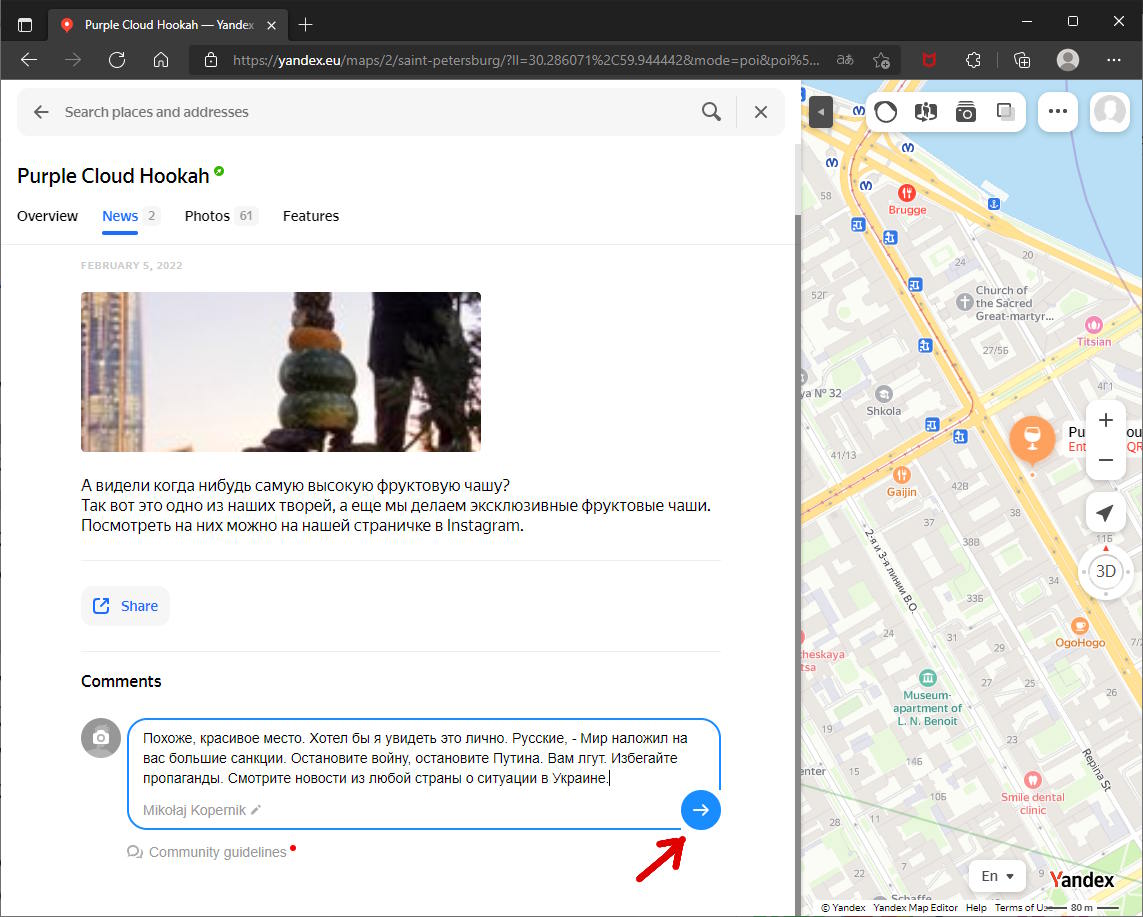
Task: Open the En language dropdown
Action: coord(997,876)
